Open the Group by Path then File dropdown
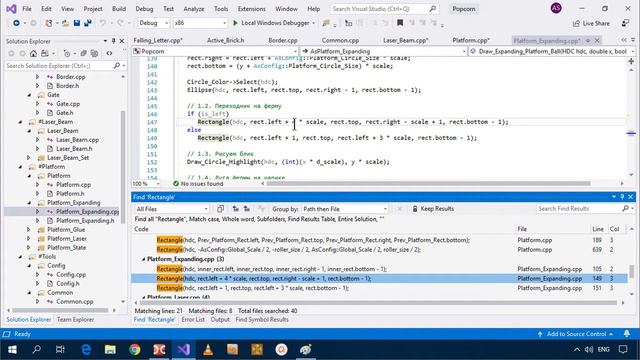 (x=345, y=209)
